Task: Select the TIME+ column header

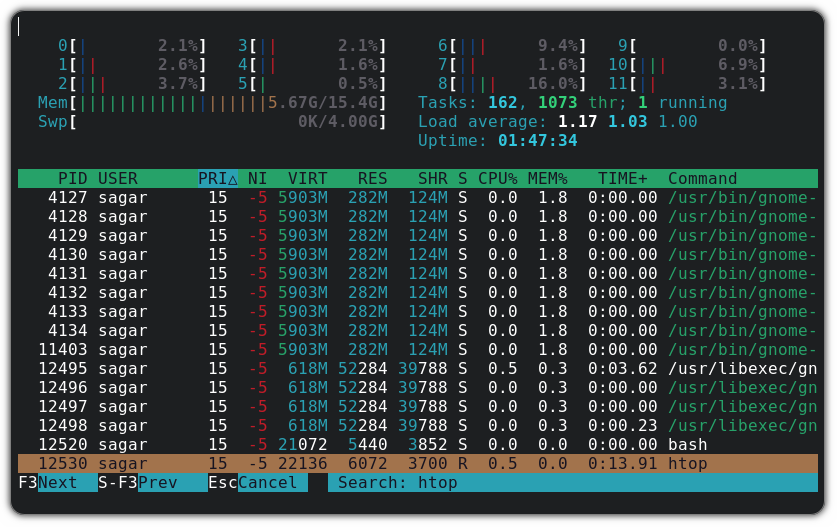Action: coord(622,179)
